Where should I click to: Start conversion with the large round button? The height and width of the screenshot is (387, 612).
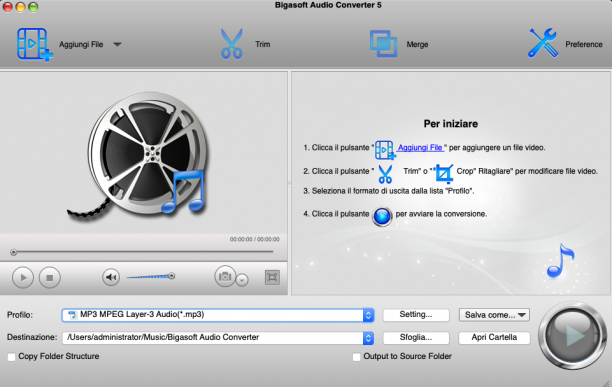point(573,336)
